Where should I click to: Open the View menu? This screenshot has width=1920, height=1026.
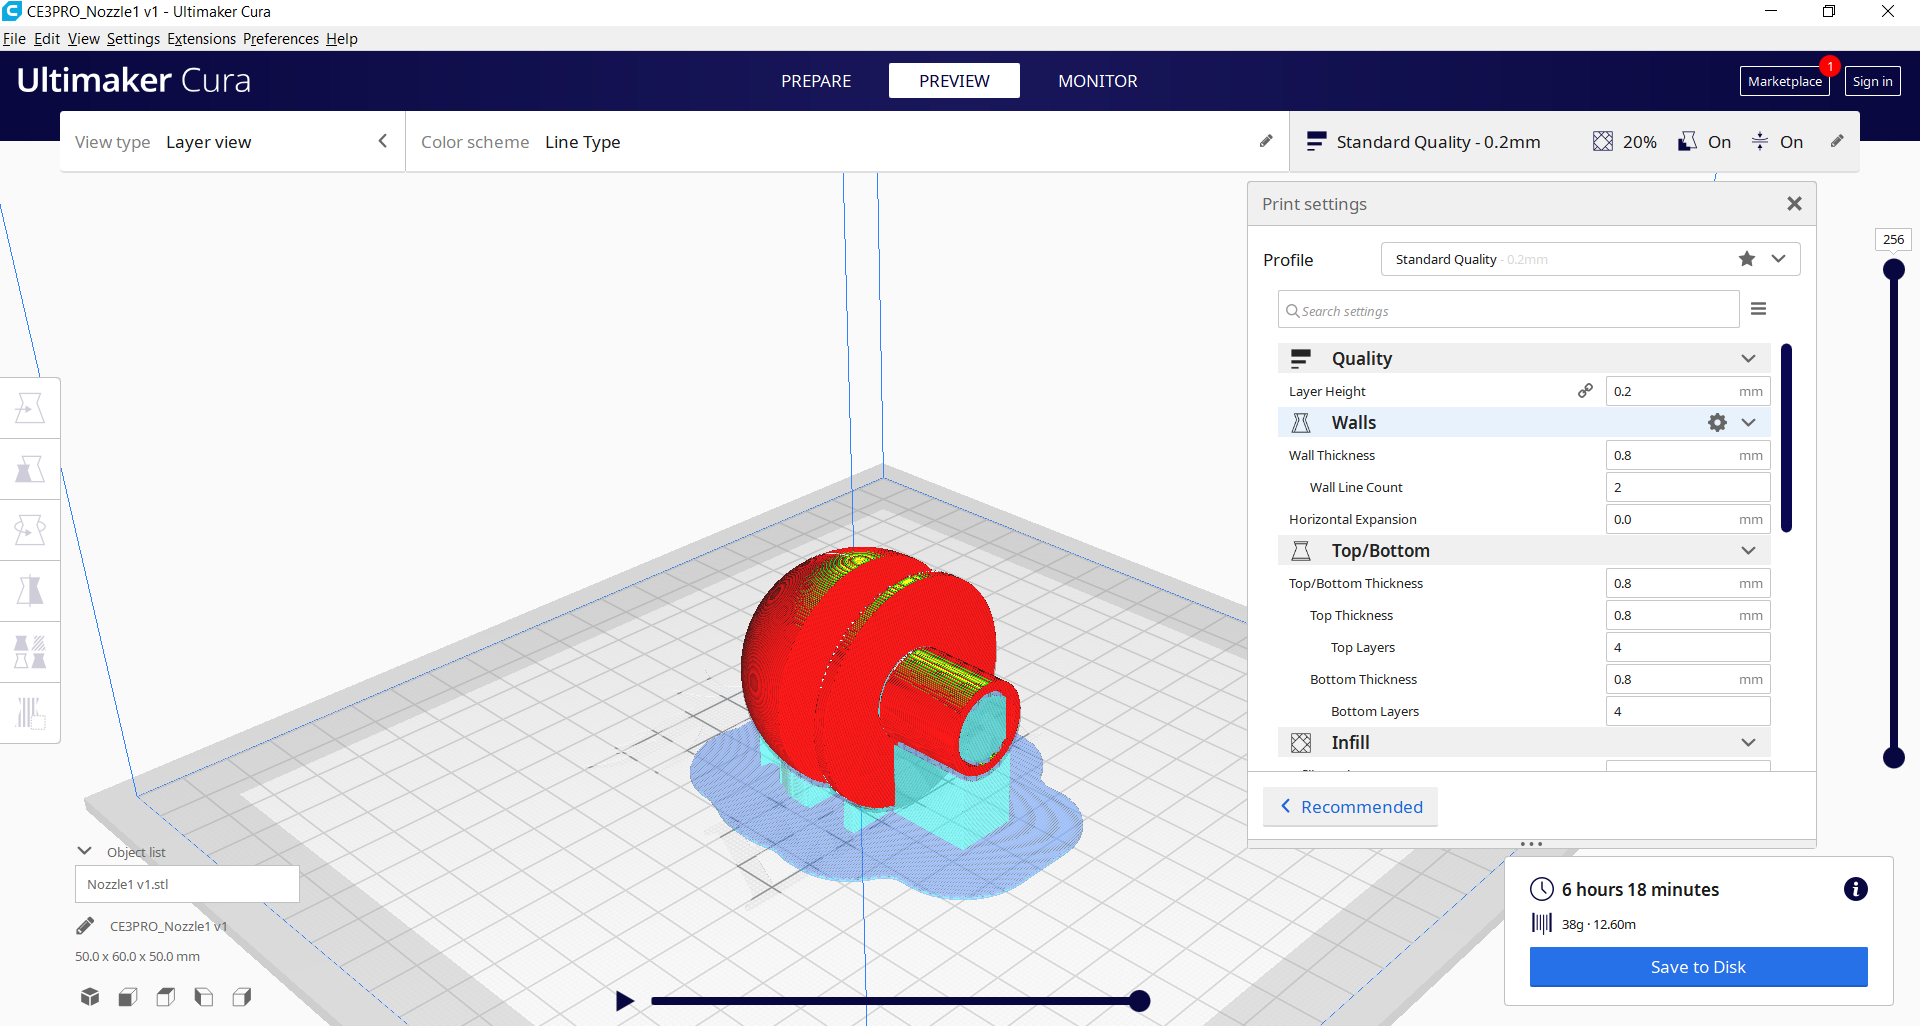coord(84,39)
